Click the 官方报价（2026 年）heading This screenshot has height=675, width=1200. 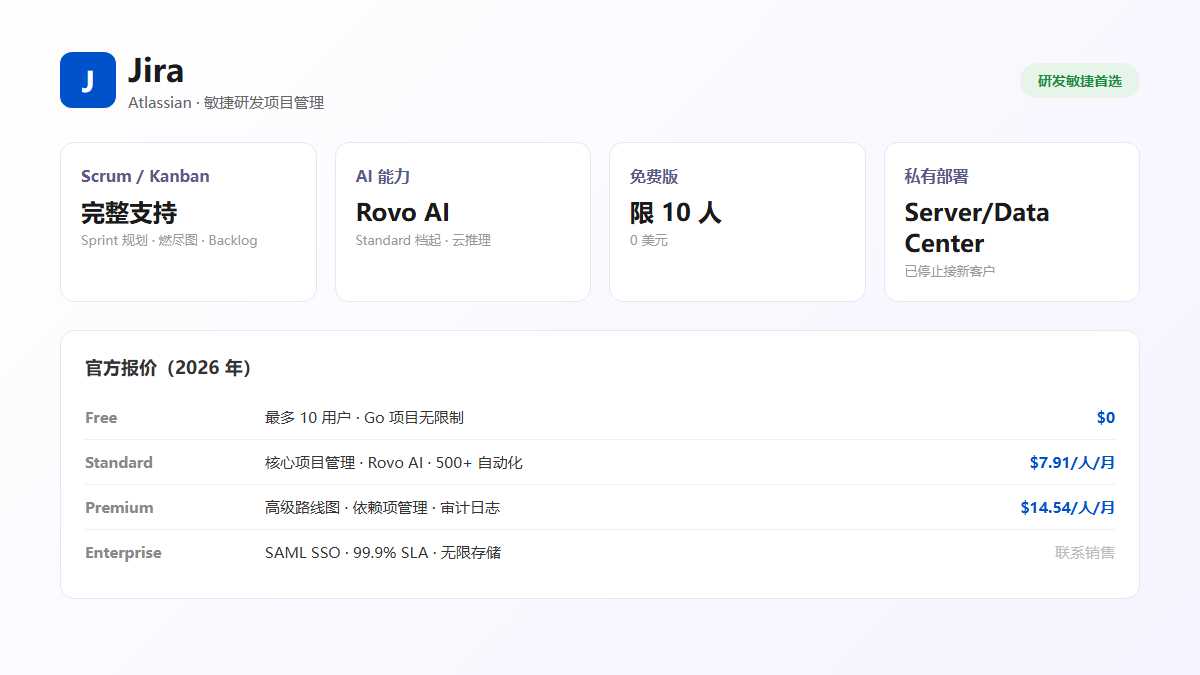[168, 368]
